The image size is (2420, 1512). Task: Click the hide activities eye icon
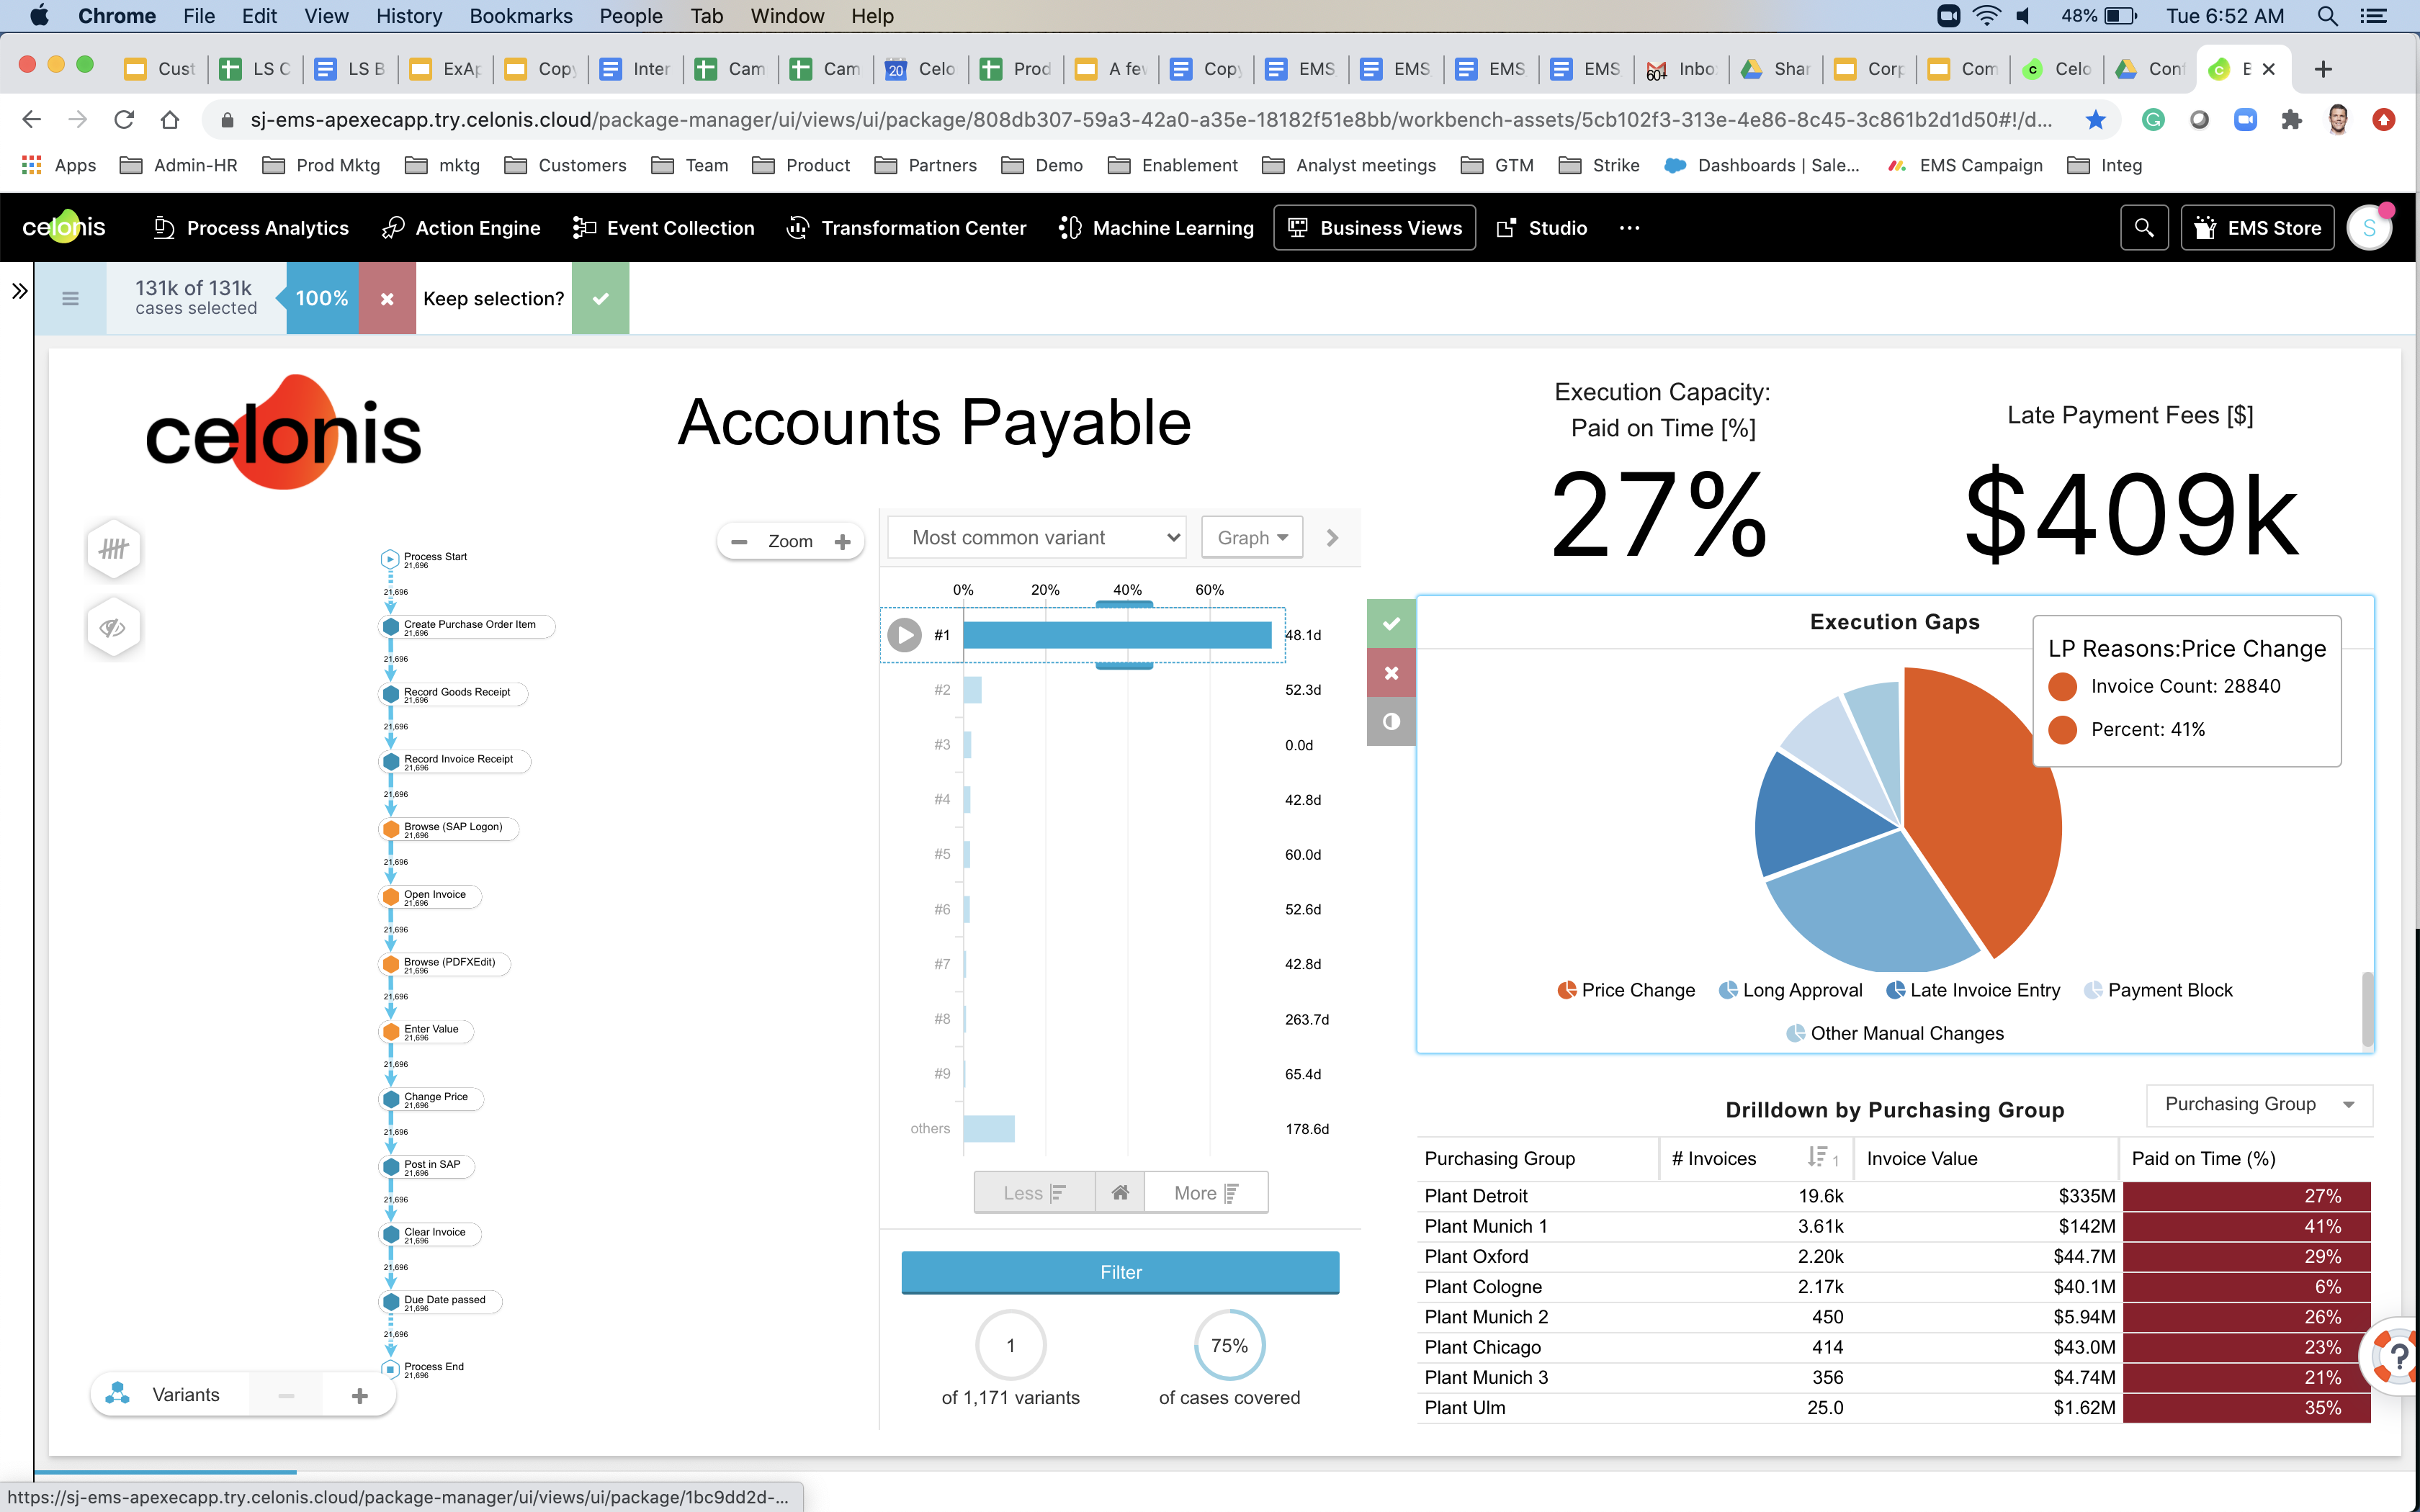click(x=113, y=628)
